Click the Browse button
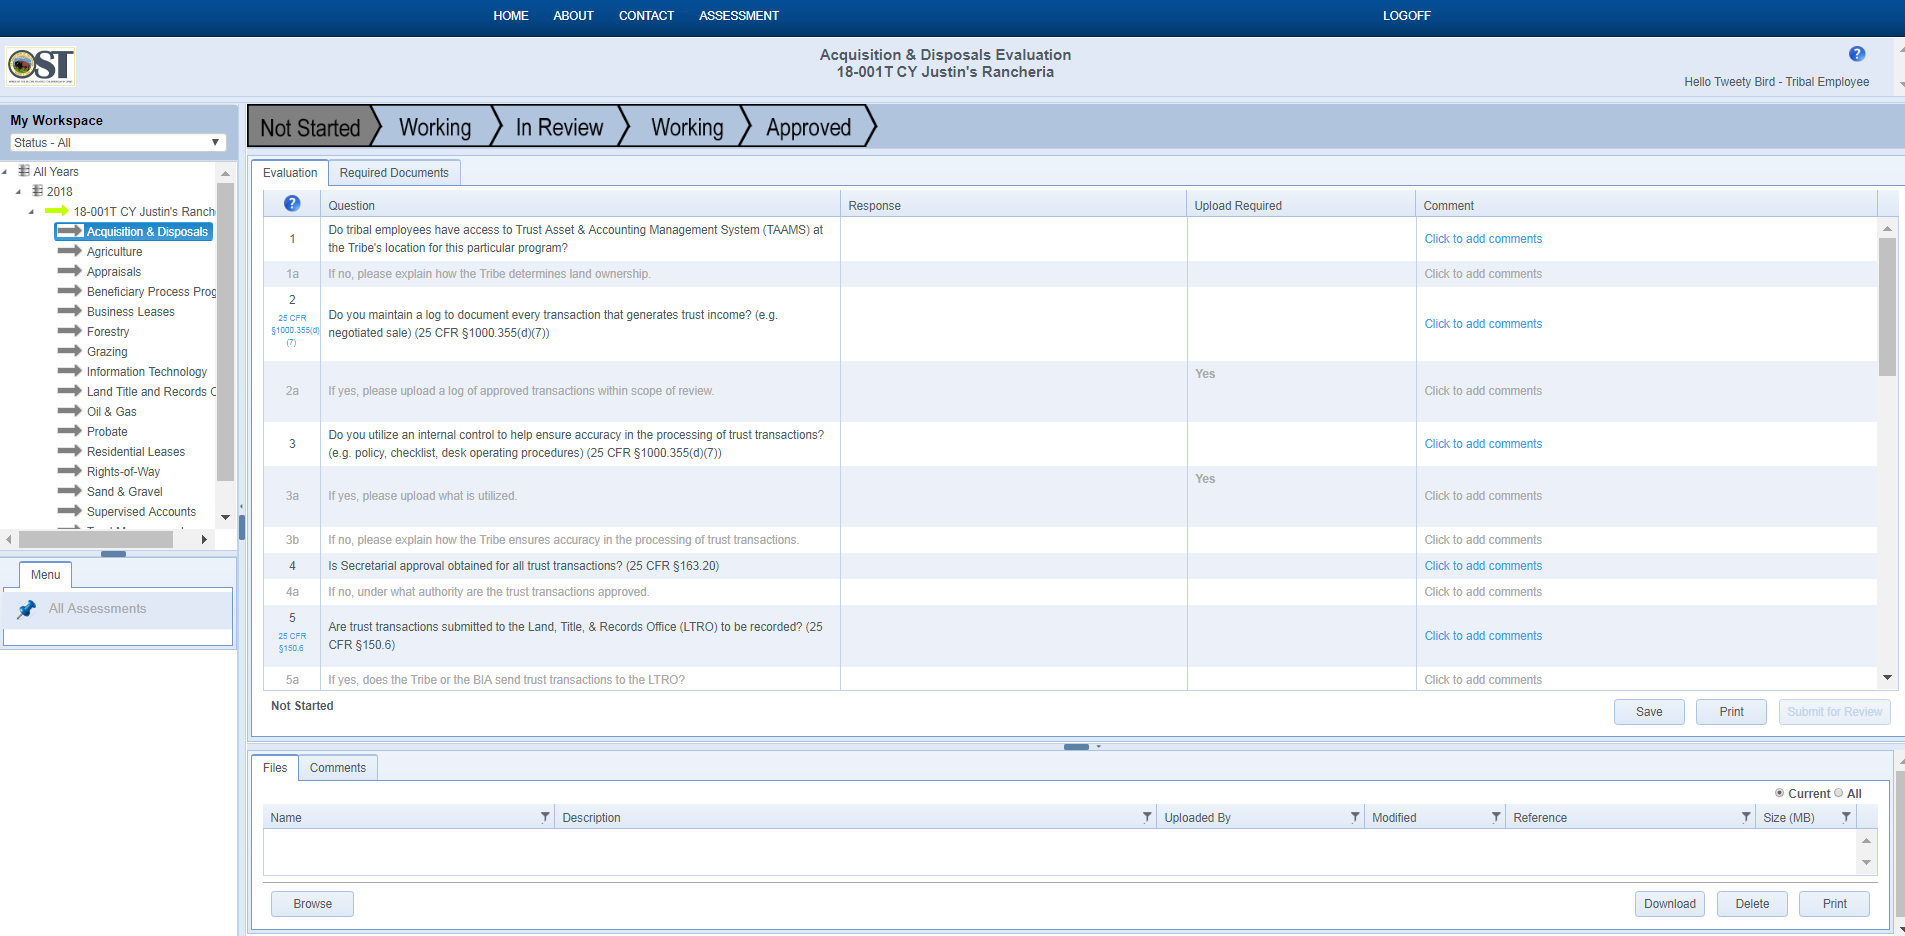 pyautogui.click(x=312, y=904)
